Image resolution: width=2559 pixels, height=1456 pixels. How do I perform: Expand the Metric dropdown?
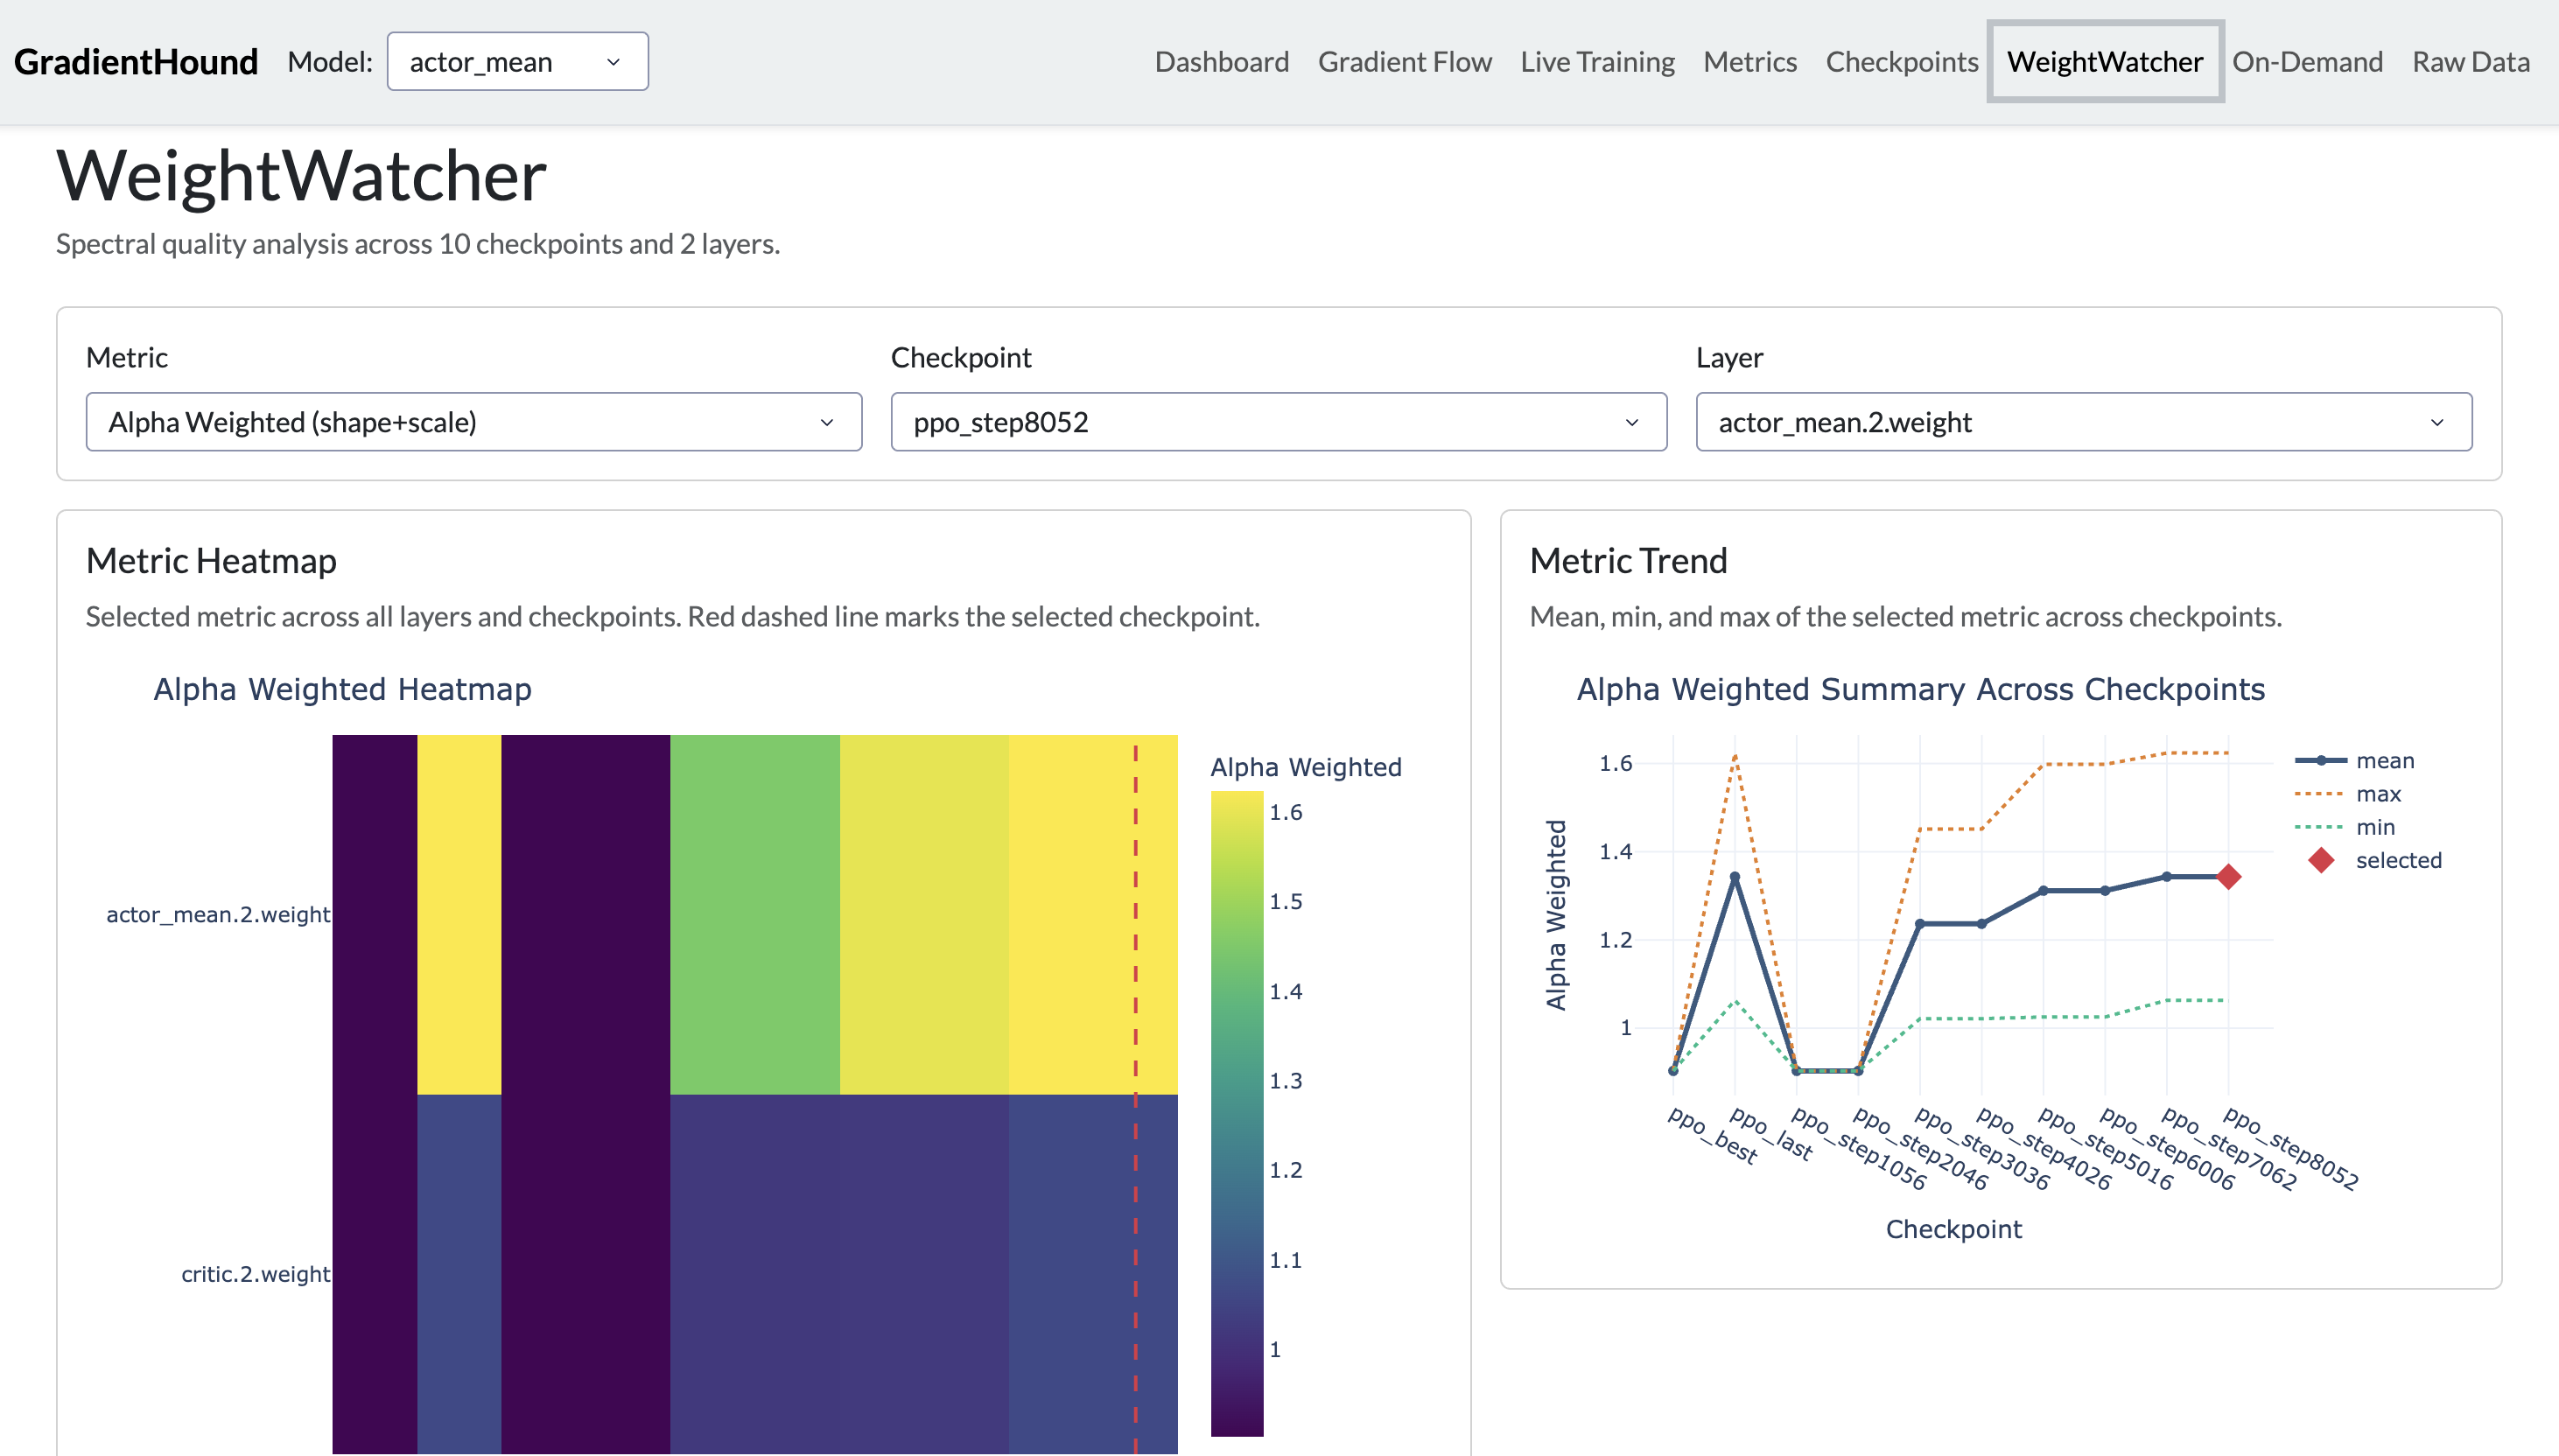pyautogui.click(x=473, y=422)
